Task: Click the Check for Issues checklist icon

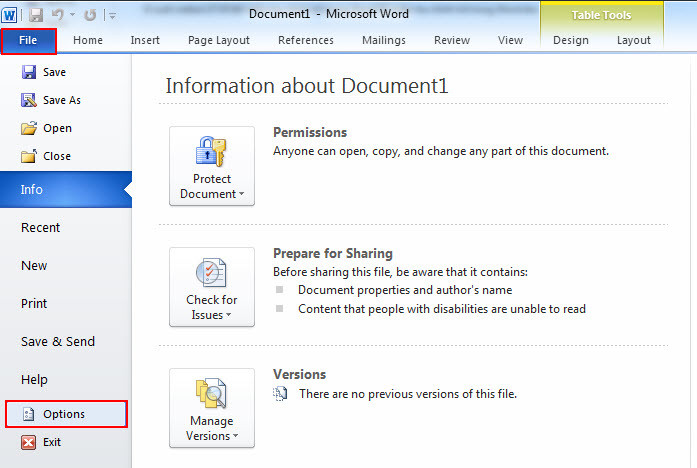Action: click(x=211, y=272)
